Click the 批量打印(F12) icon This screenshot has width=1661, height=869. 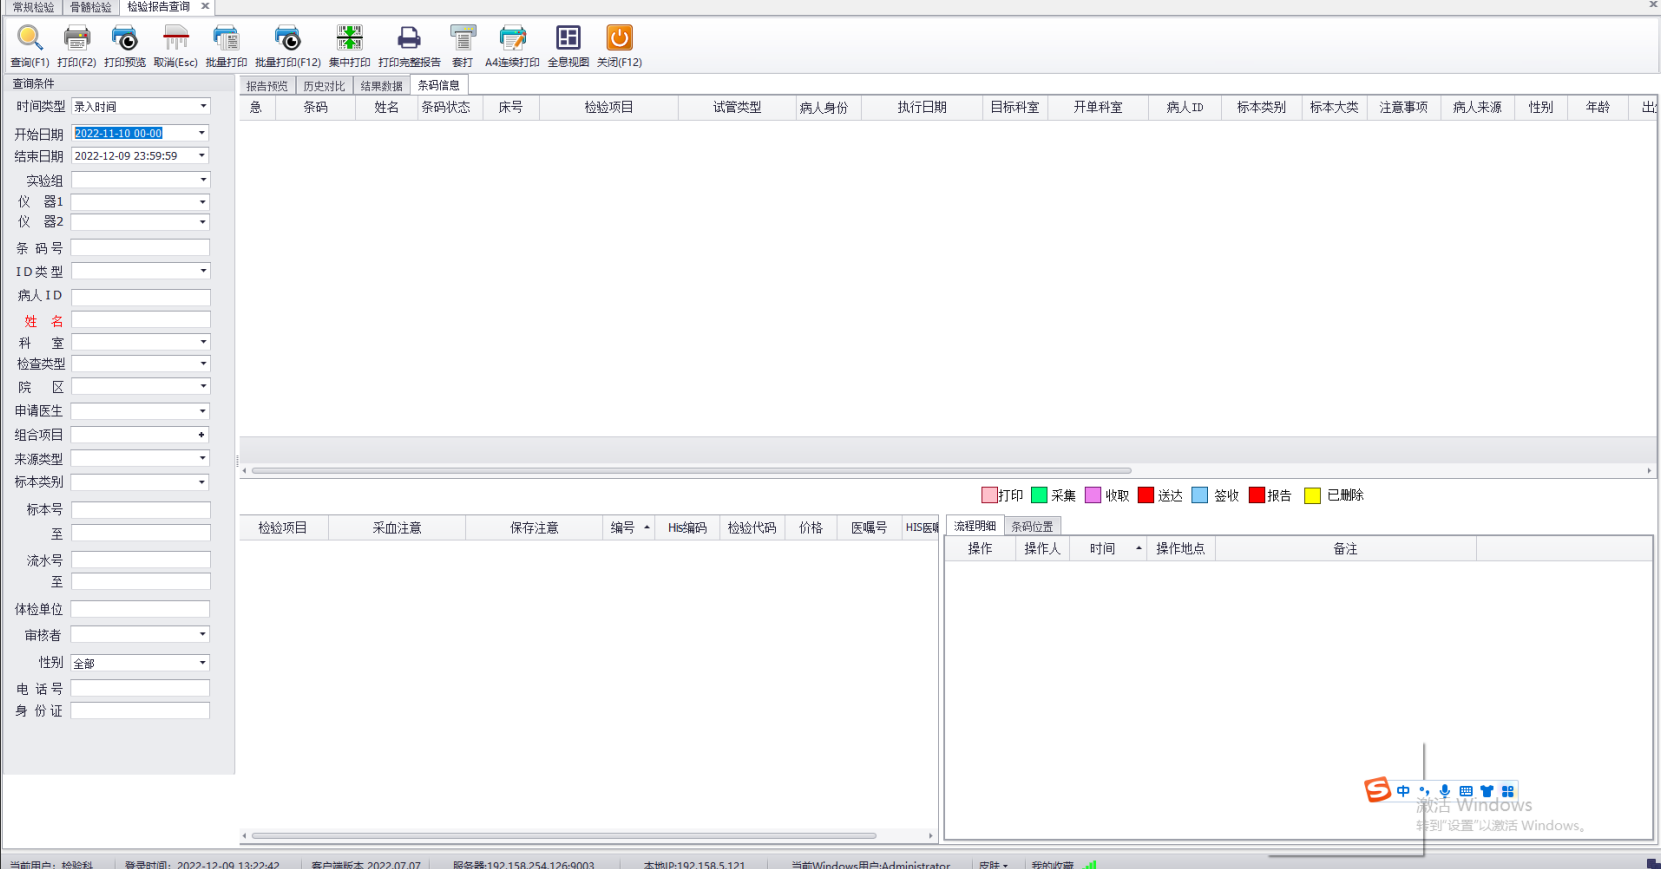tap(288, 39)
